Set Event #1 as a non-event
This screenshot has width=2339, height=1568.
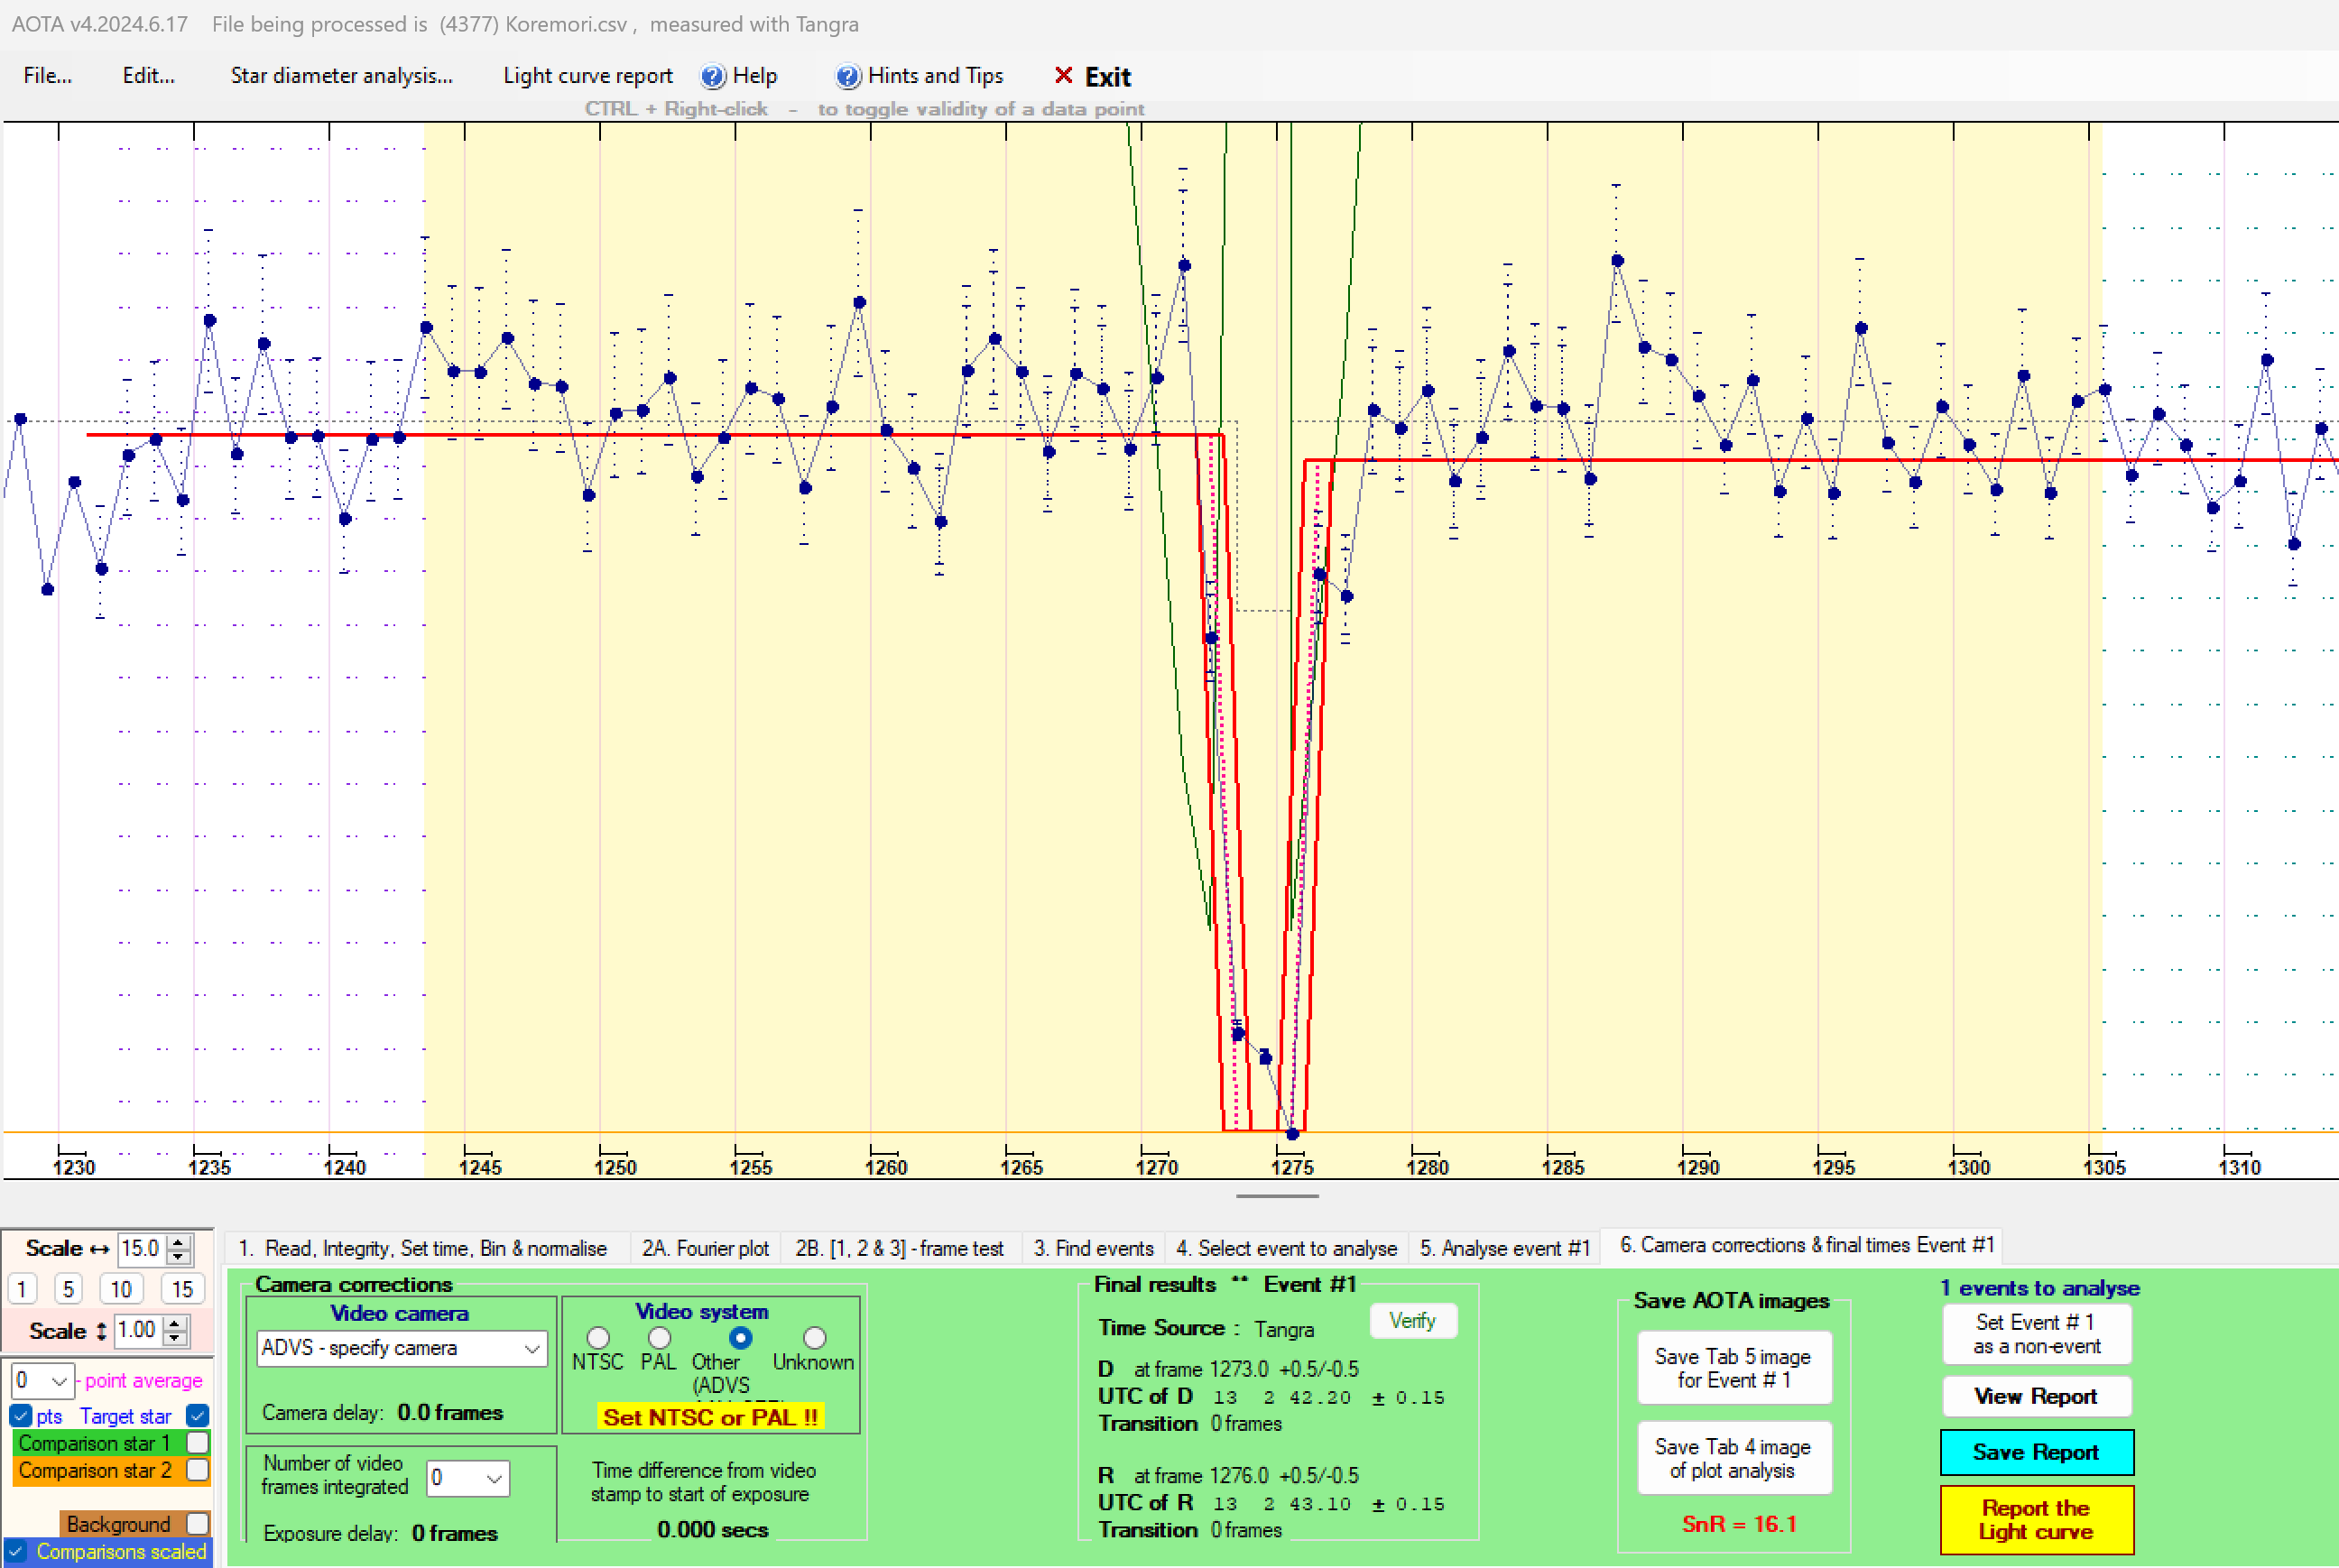click(x=2036, y=1334)
